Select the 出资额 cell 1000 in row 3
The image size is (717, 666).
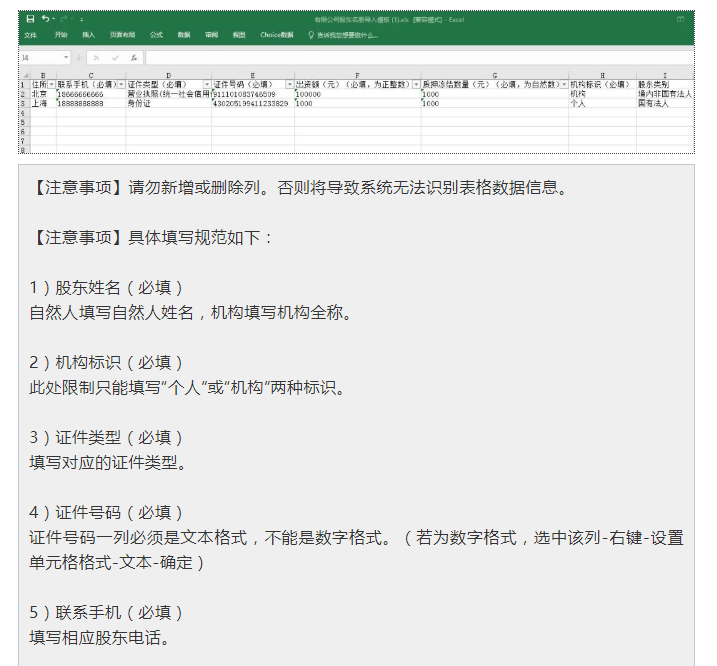coord(358,103)
